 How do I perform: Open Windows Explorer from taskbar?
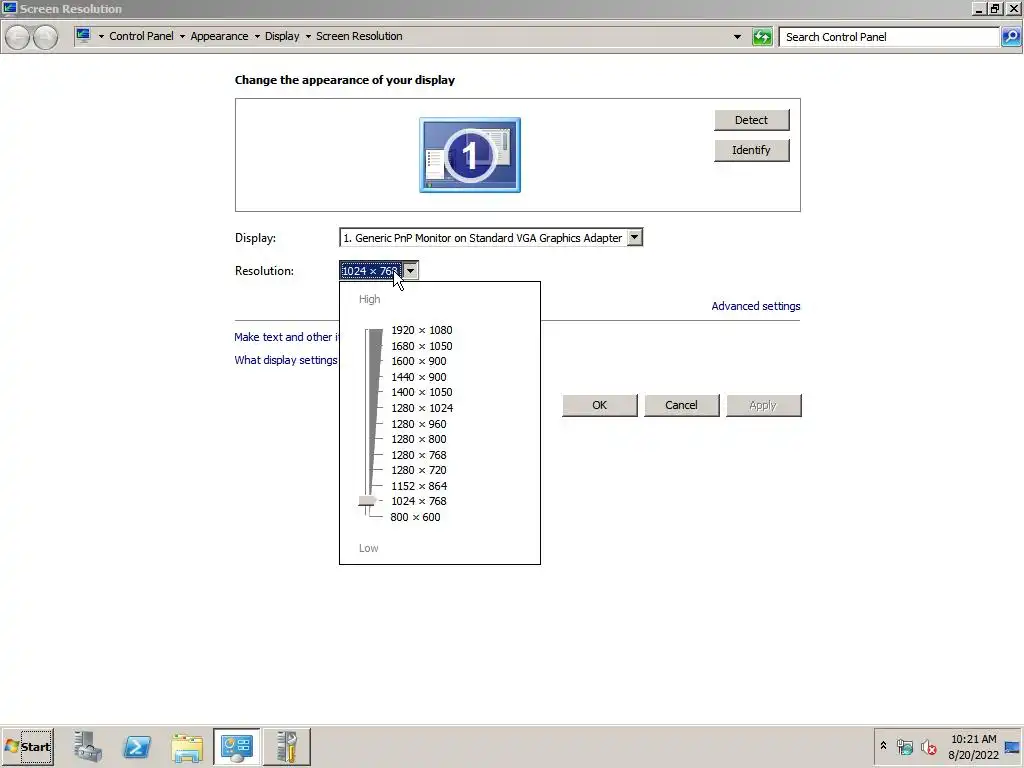coord(187,748)
